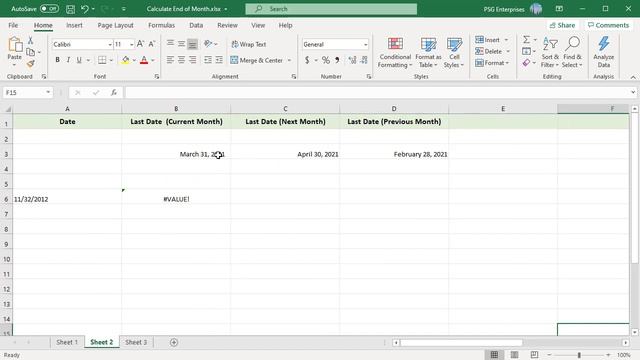Image resolution: width=640 pixels, height=360 pixels.
Task: Toggle the AutoSave switch
Action: (49, 9)
